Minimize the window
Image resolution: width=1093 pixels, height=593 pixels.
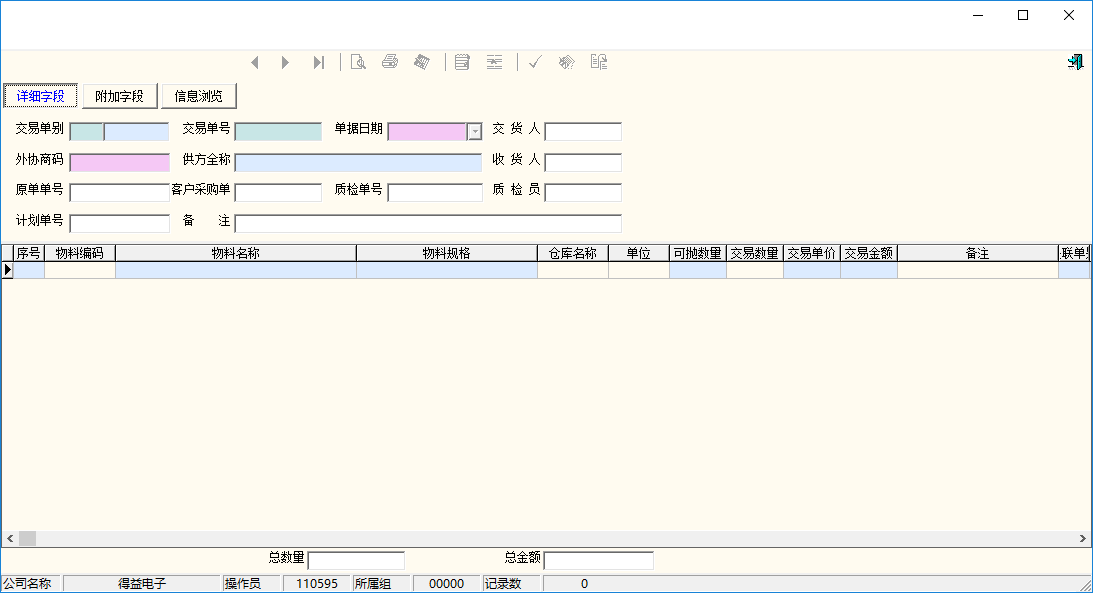pyautogui.click(x=978, y=15)
